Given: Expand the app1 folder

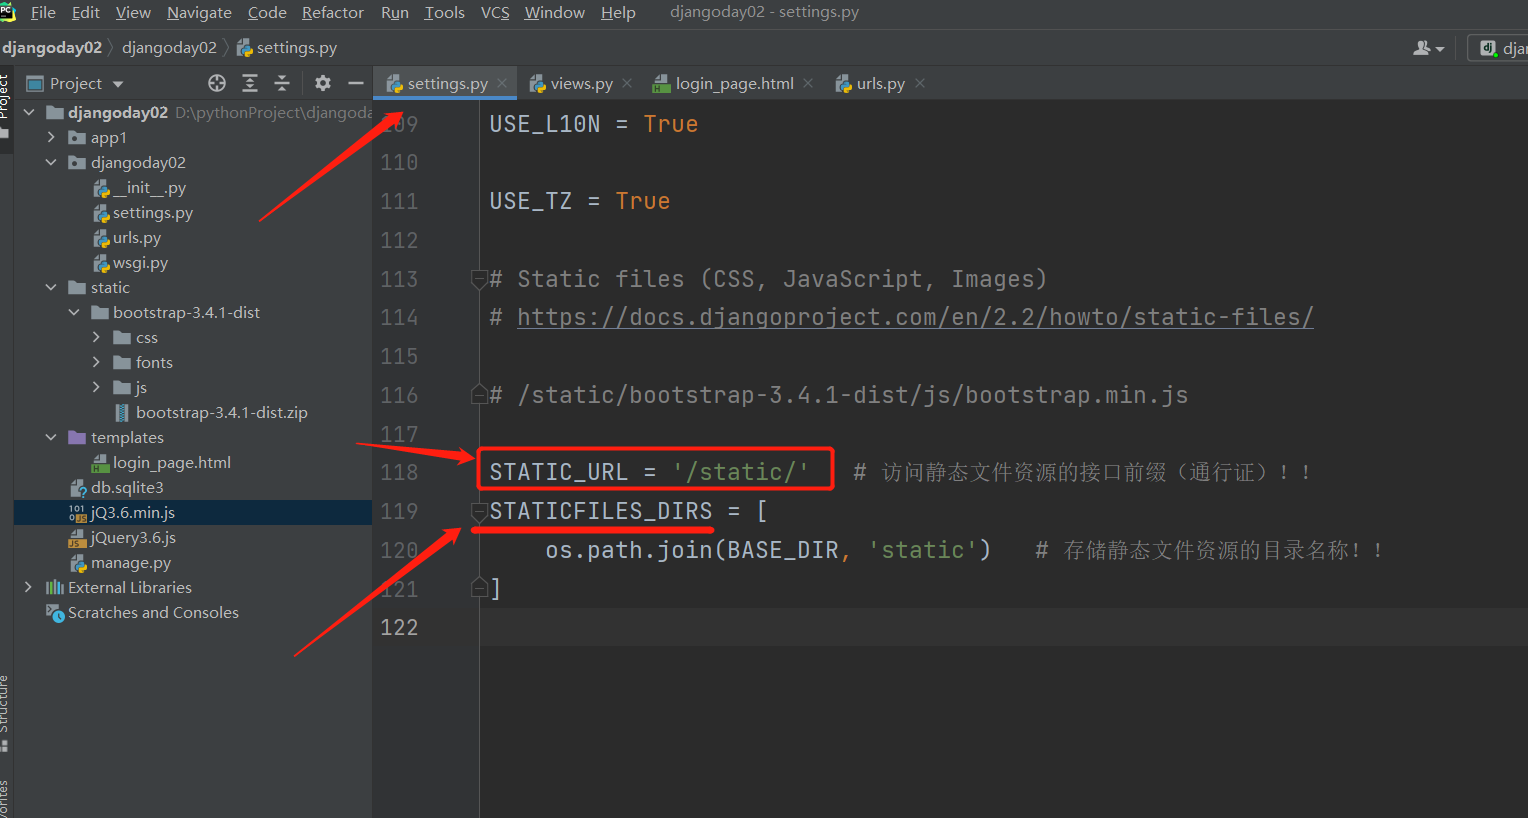Looking at the screenshot, I should (51, 138).
